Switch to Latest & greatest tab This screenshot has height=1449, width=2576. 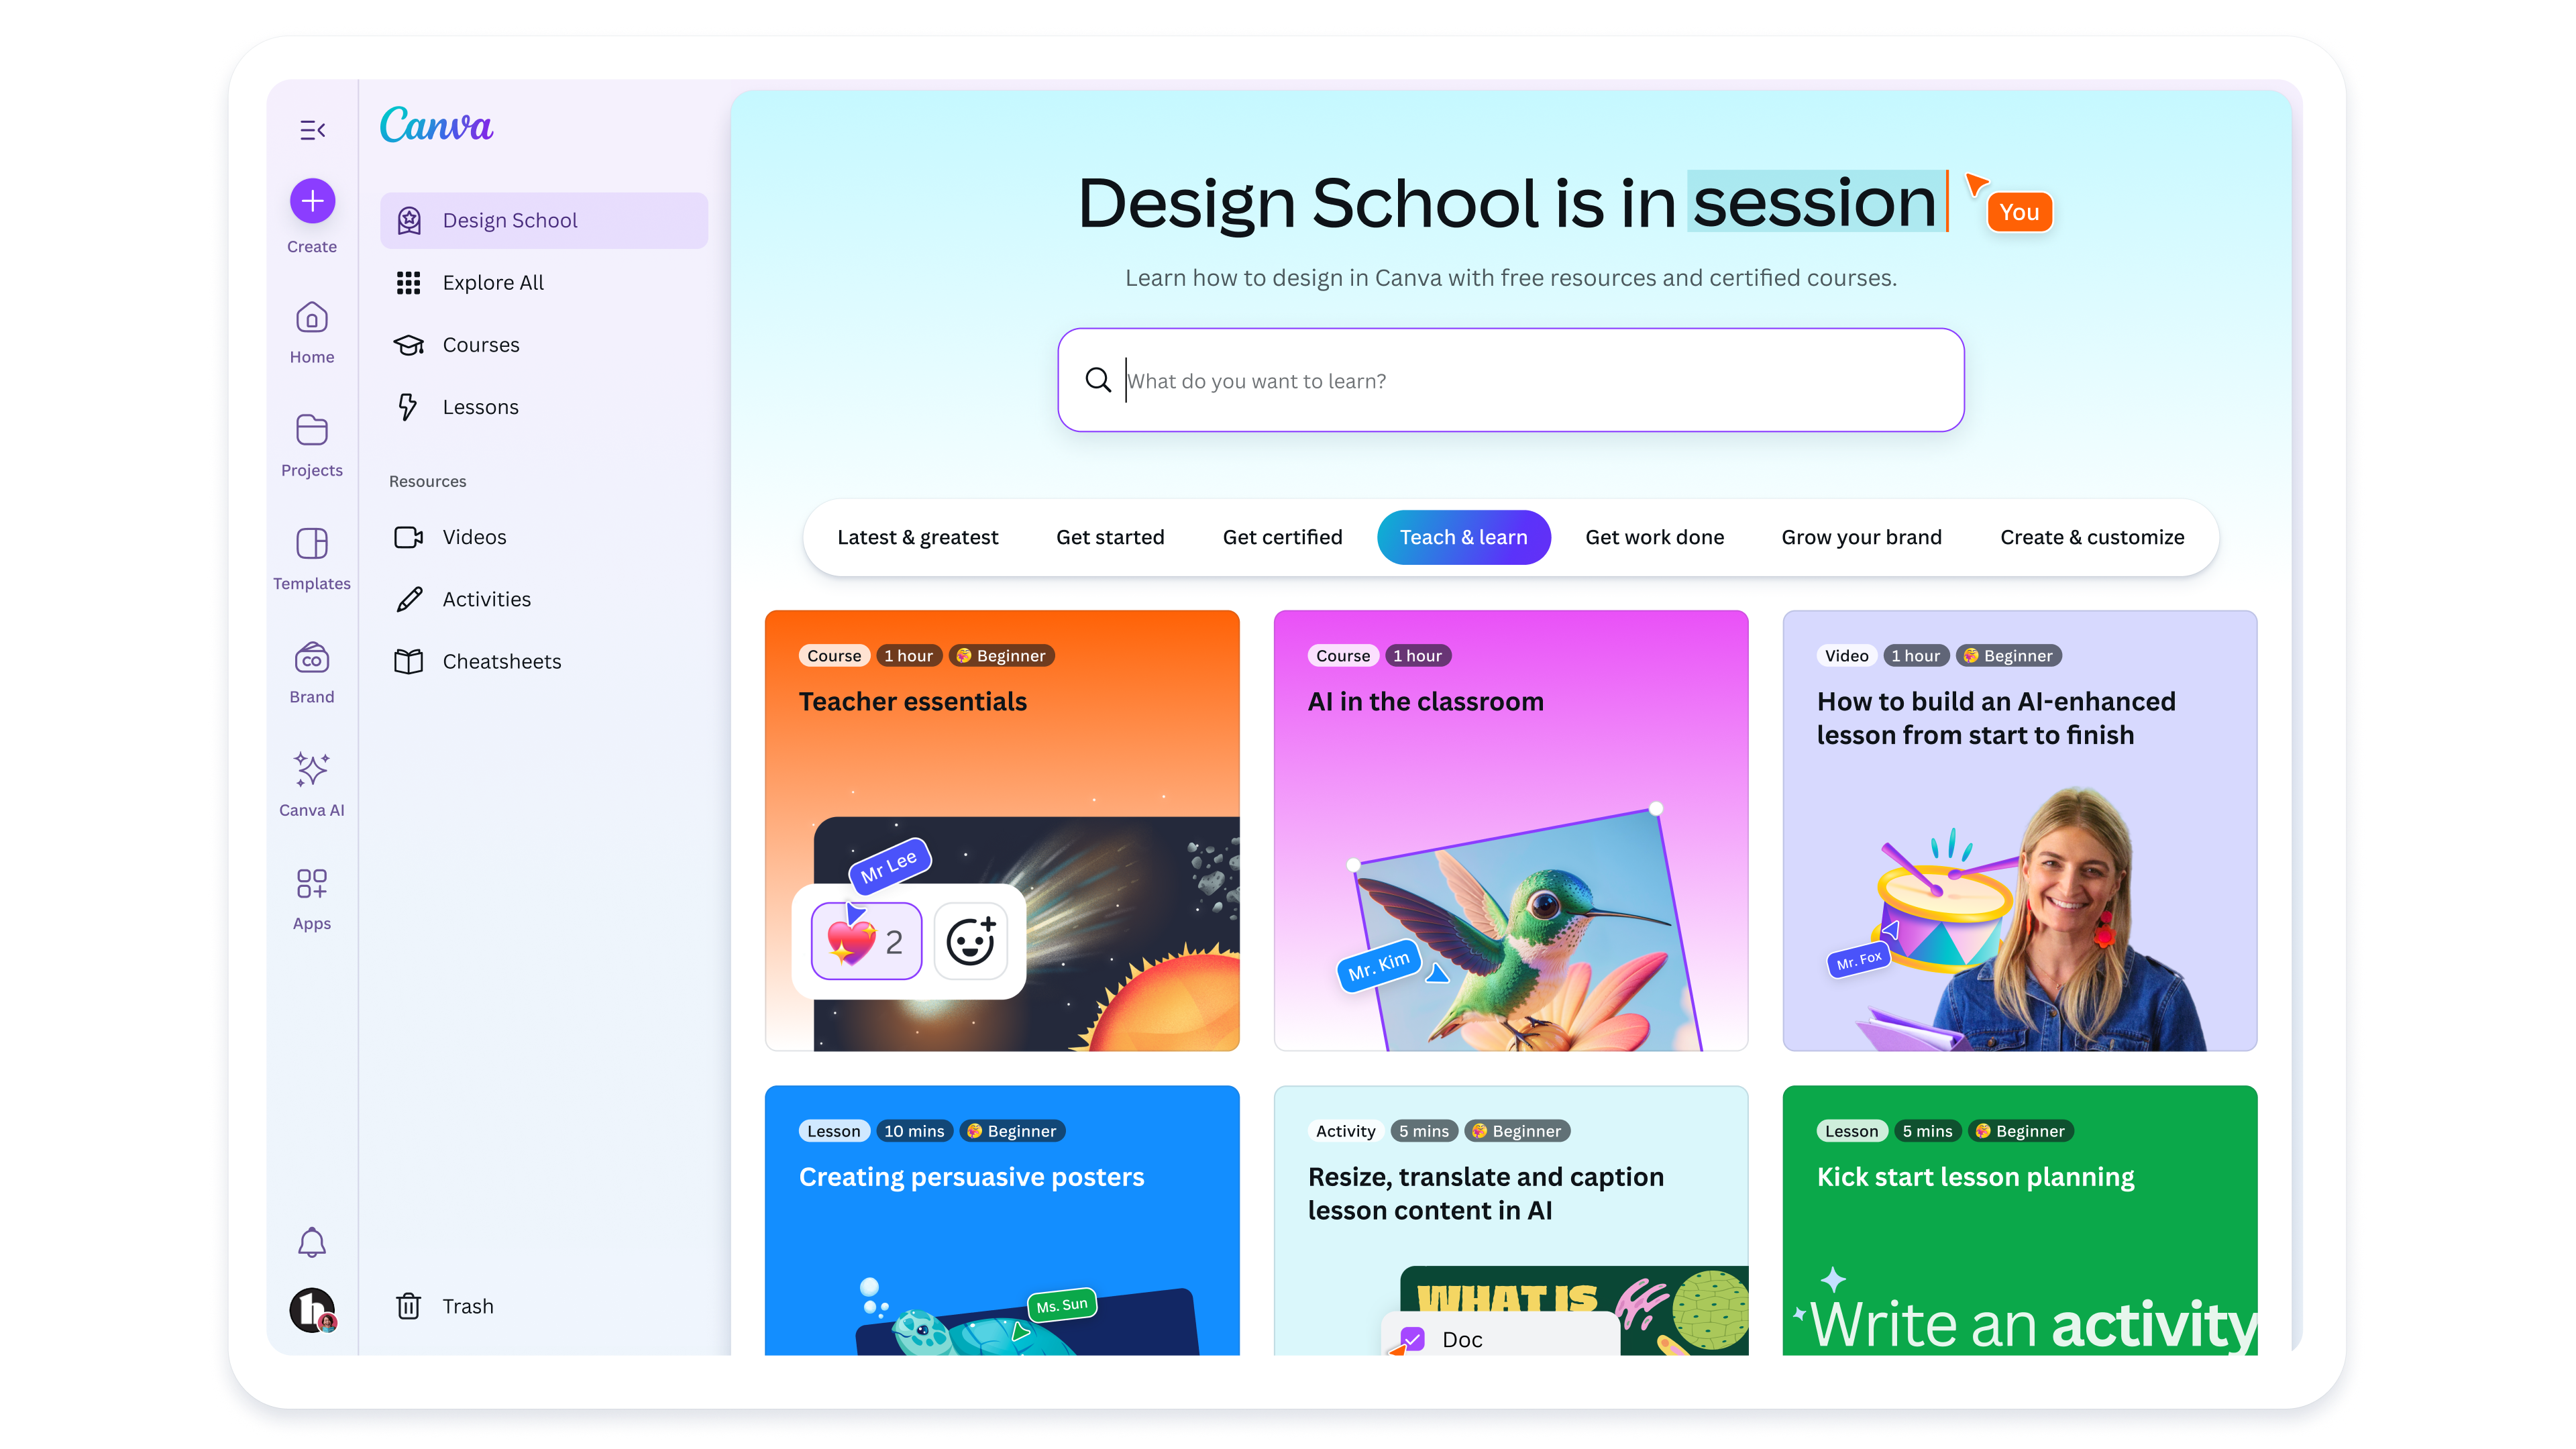point(917,538)
